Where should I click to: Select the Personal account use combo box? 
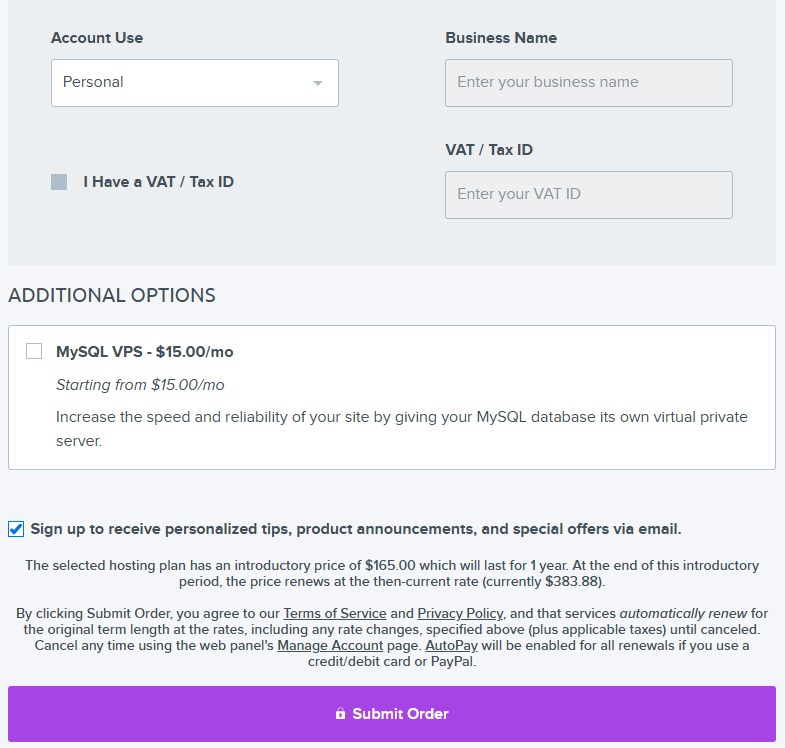point(195,83)
